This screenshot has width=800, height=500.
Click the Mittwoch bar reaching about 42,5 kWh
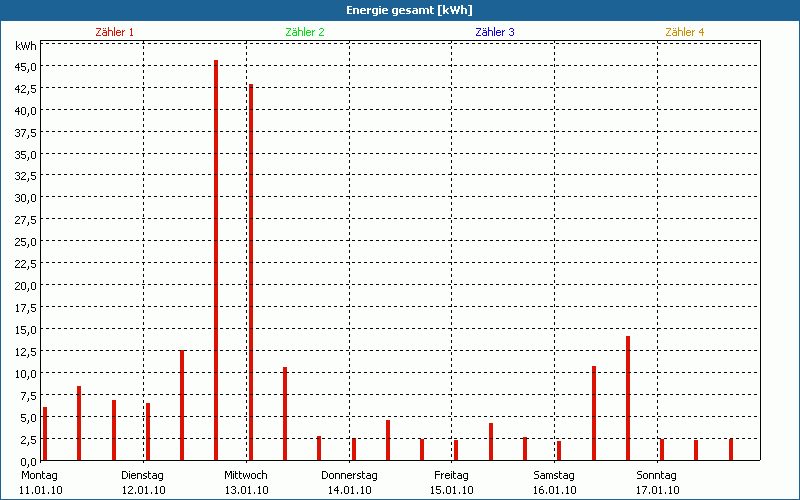(251, 272)
